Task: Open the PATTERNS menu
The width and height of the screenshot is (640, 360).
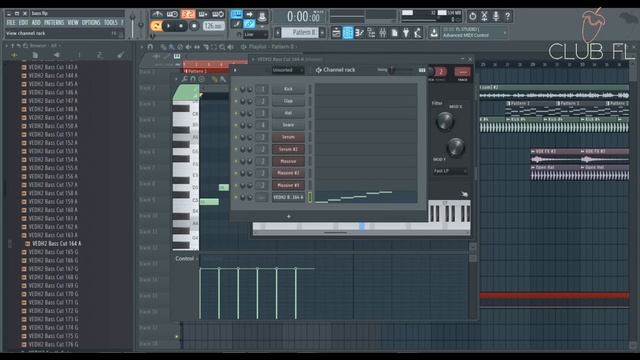Action: click(x=54, y=22)
